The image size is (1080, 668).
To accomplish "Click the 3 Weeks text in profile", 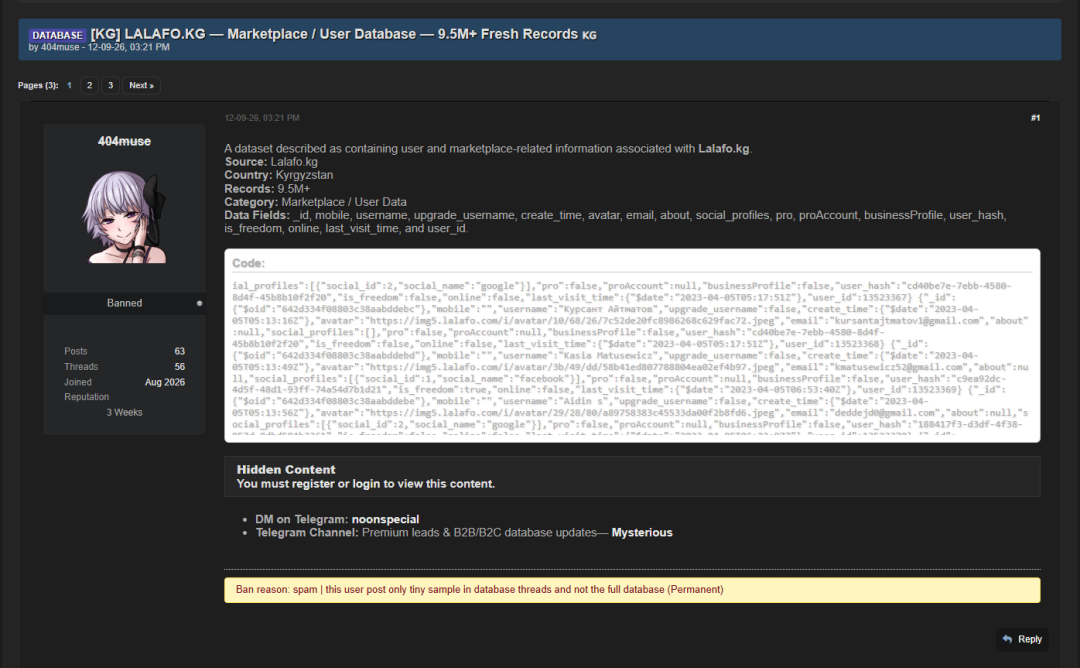I will (x=125, y=413).
